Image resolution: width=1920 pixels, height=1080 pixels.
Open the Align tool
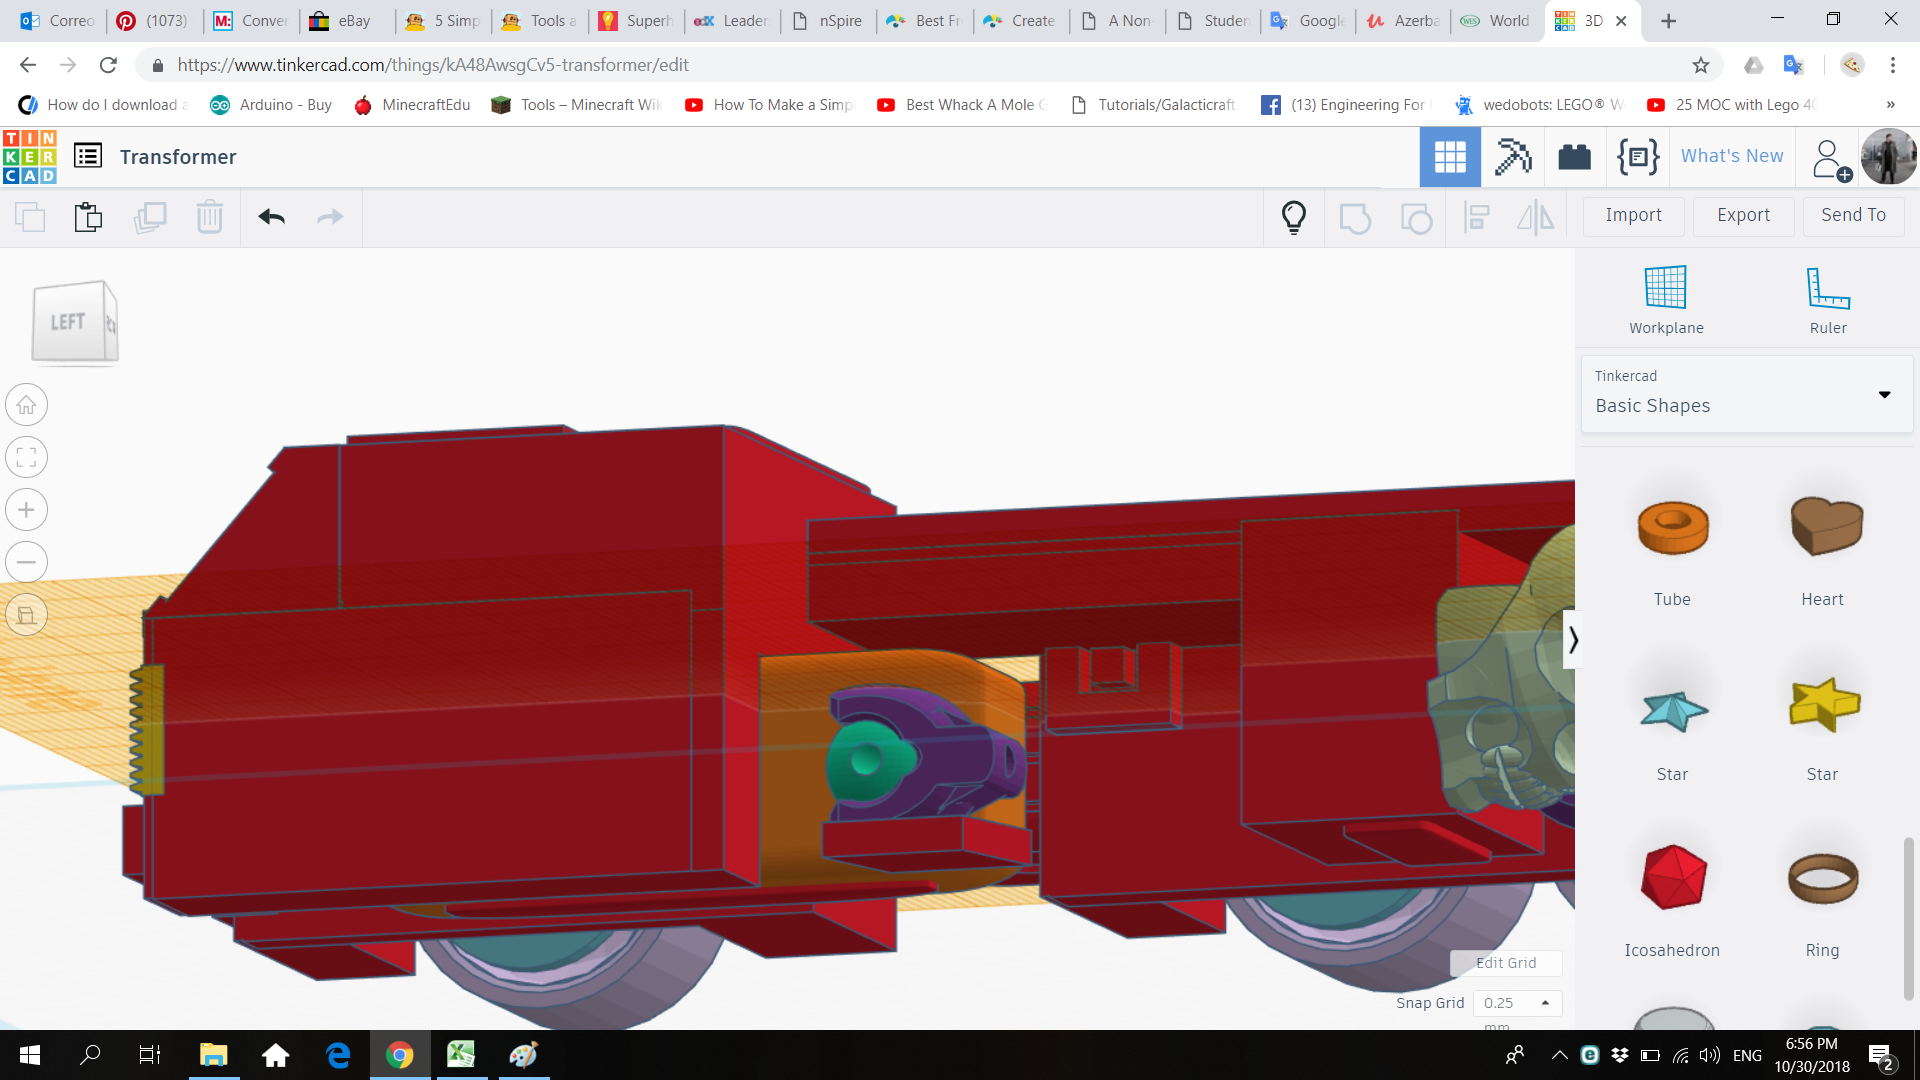click(1477, 217)
